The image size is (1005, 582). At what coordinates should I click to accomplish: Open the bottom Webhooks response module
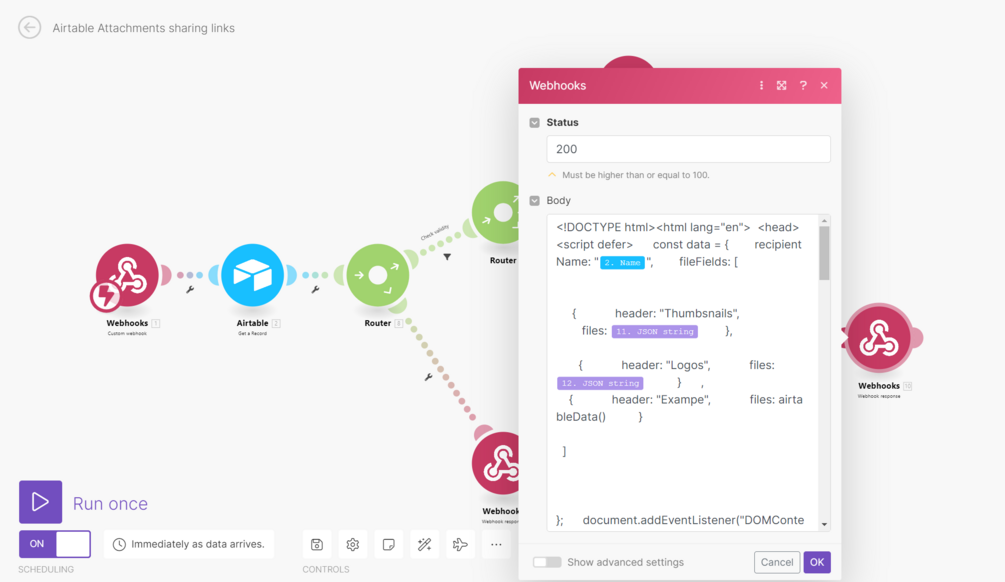coord(496,463)
